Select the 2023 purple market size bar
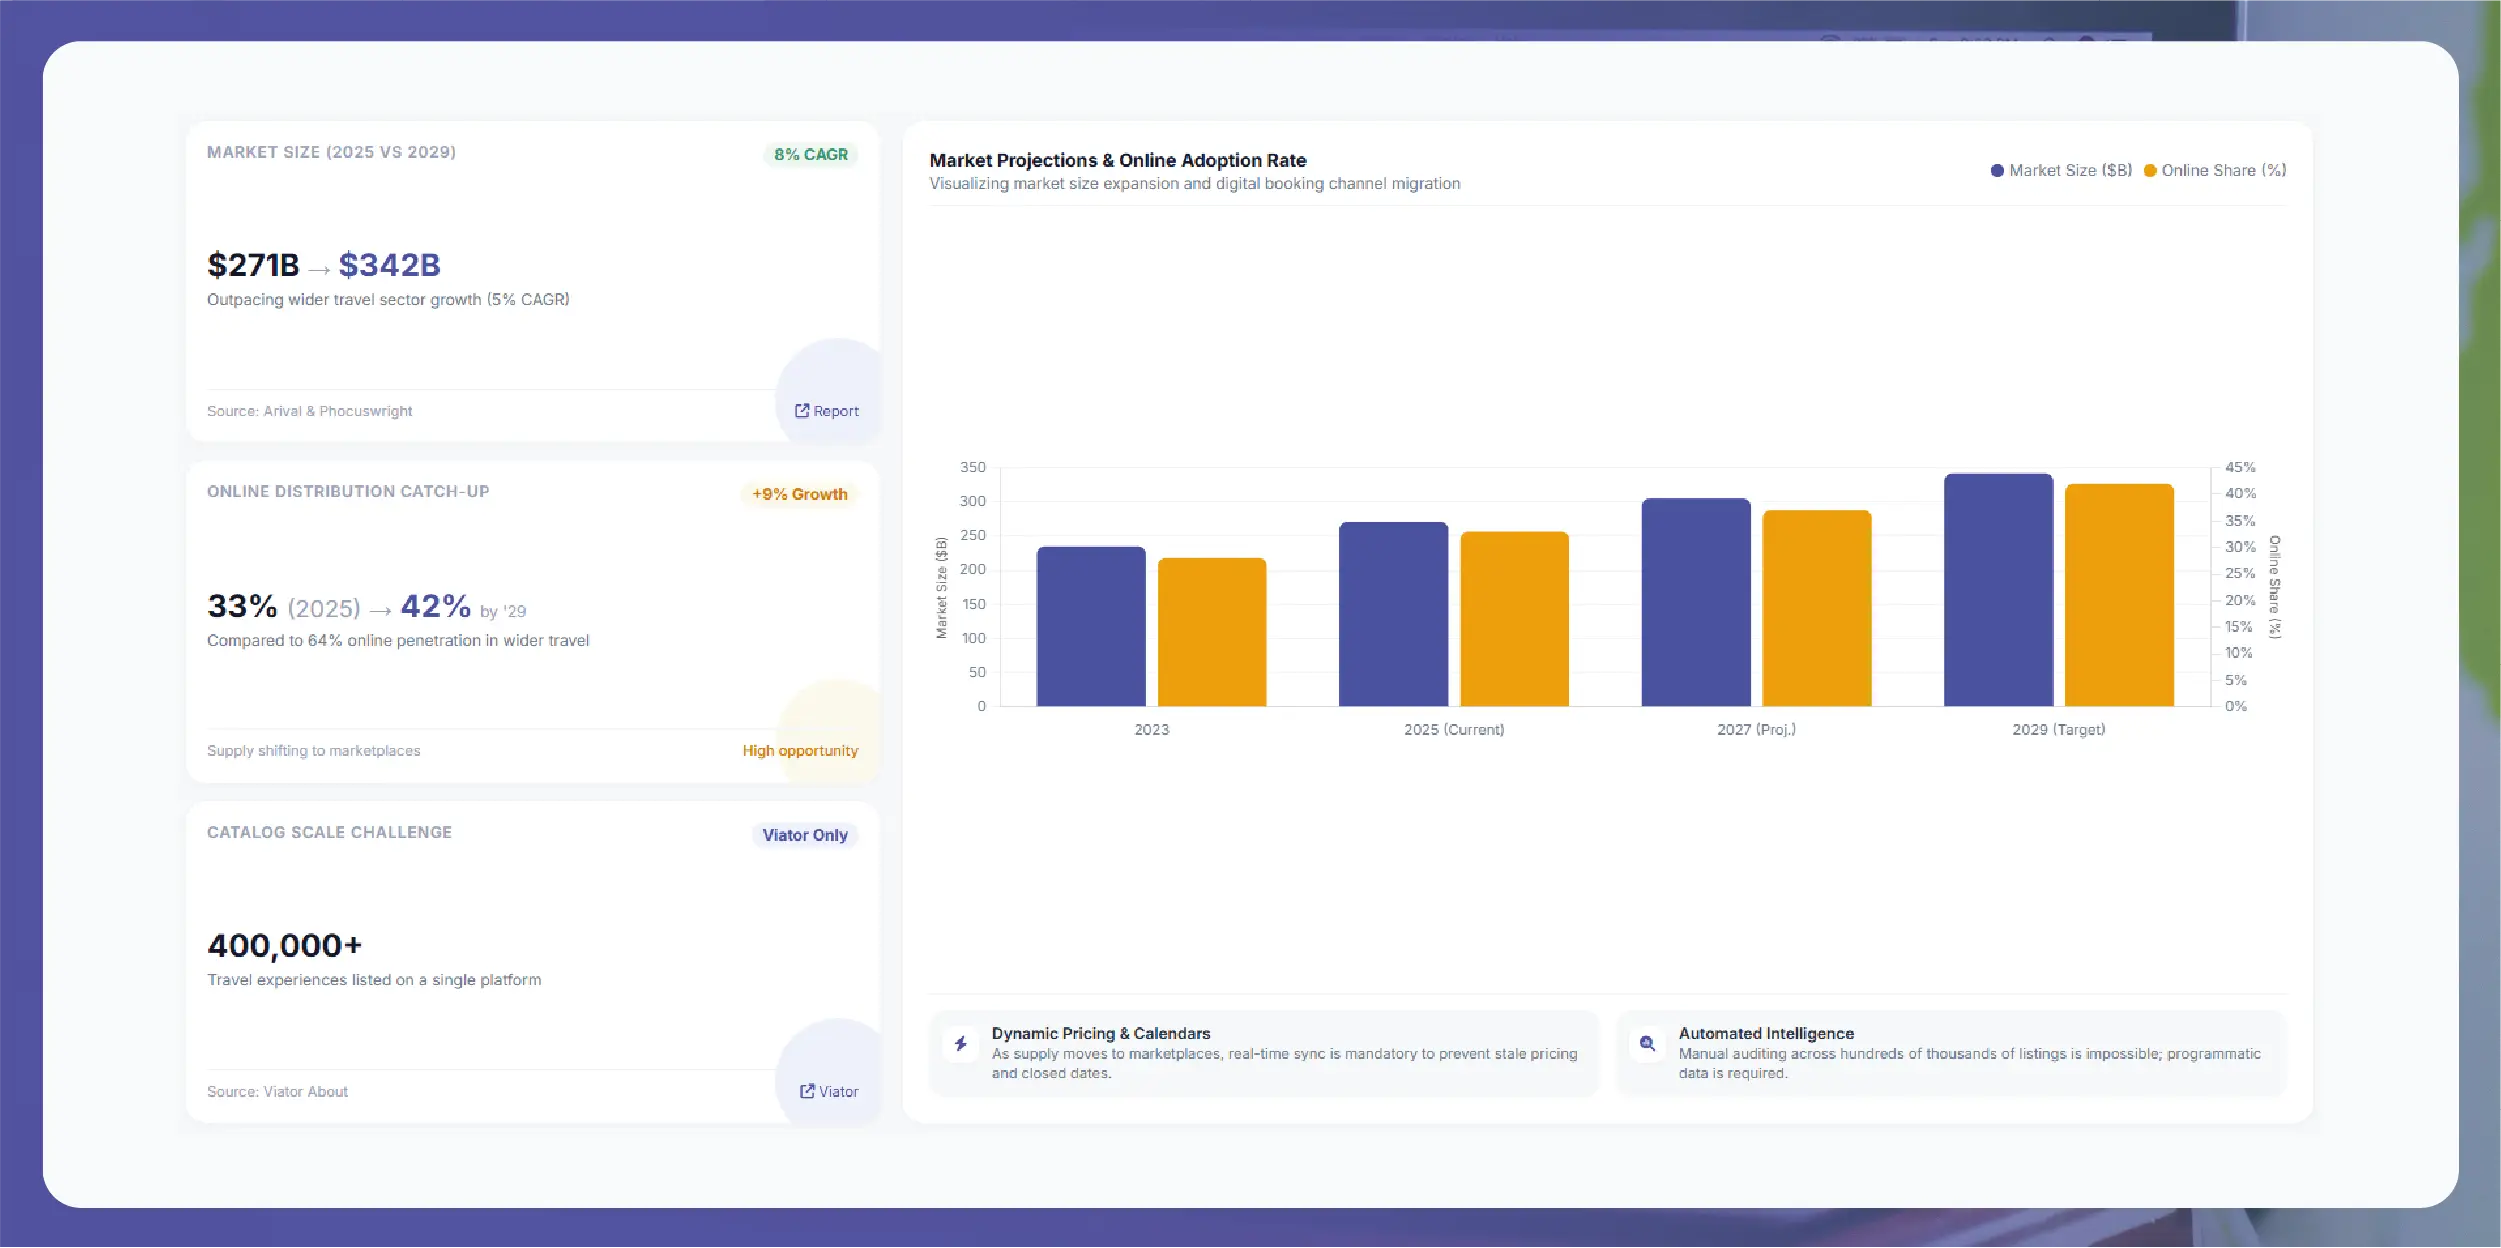This screenshot has height=1248, width=2501. [1091, 626]
